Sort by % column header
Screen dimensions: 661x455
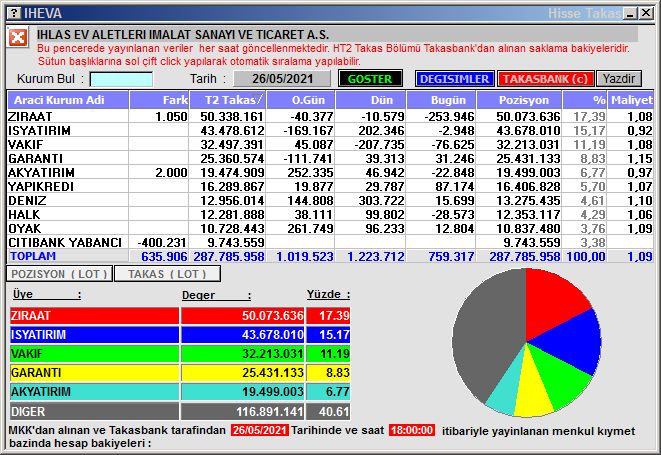[x=585, y=100]
